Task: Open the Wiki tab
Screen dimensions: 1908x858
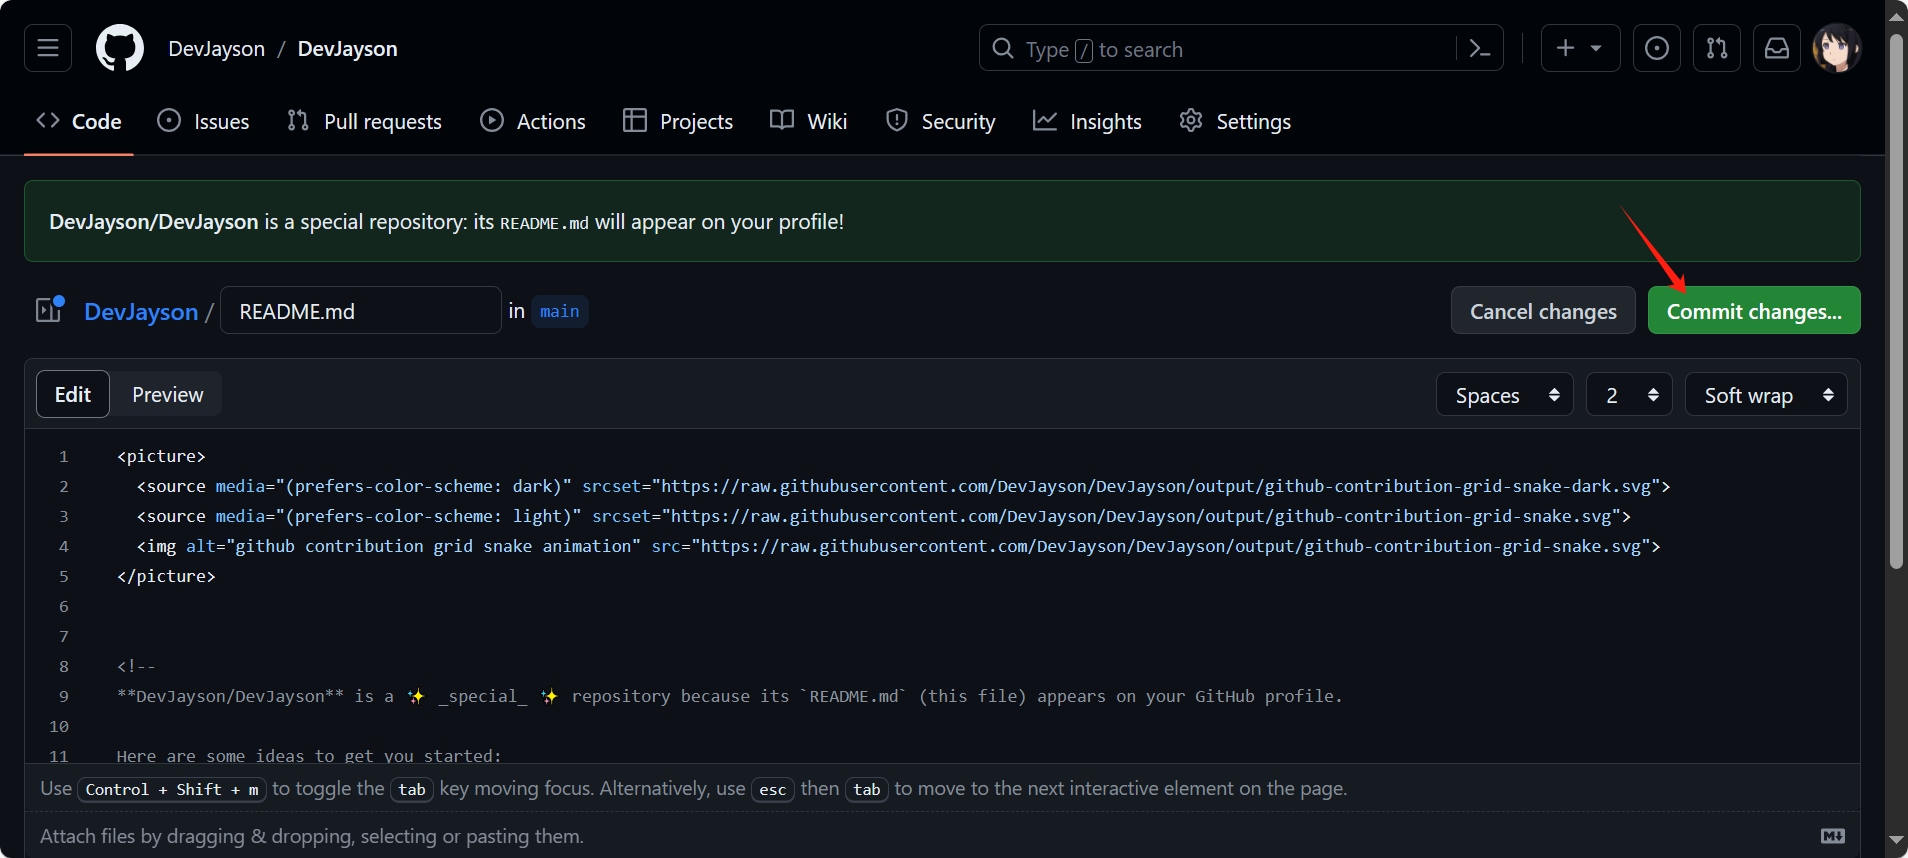Action: [809, 121]
